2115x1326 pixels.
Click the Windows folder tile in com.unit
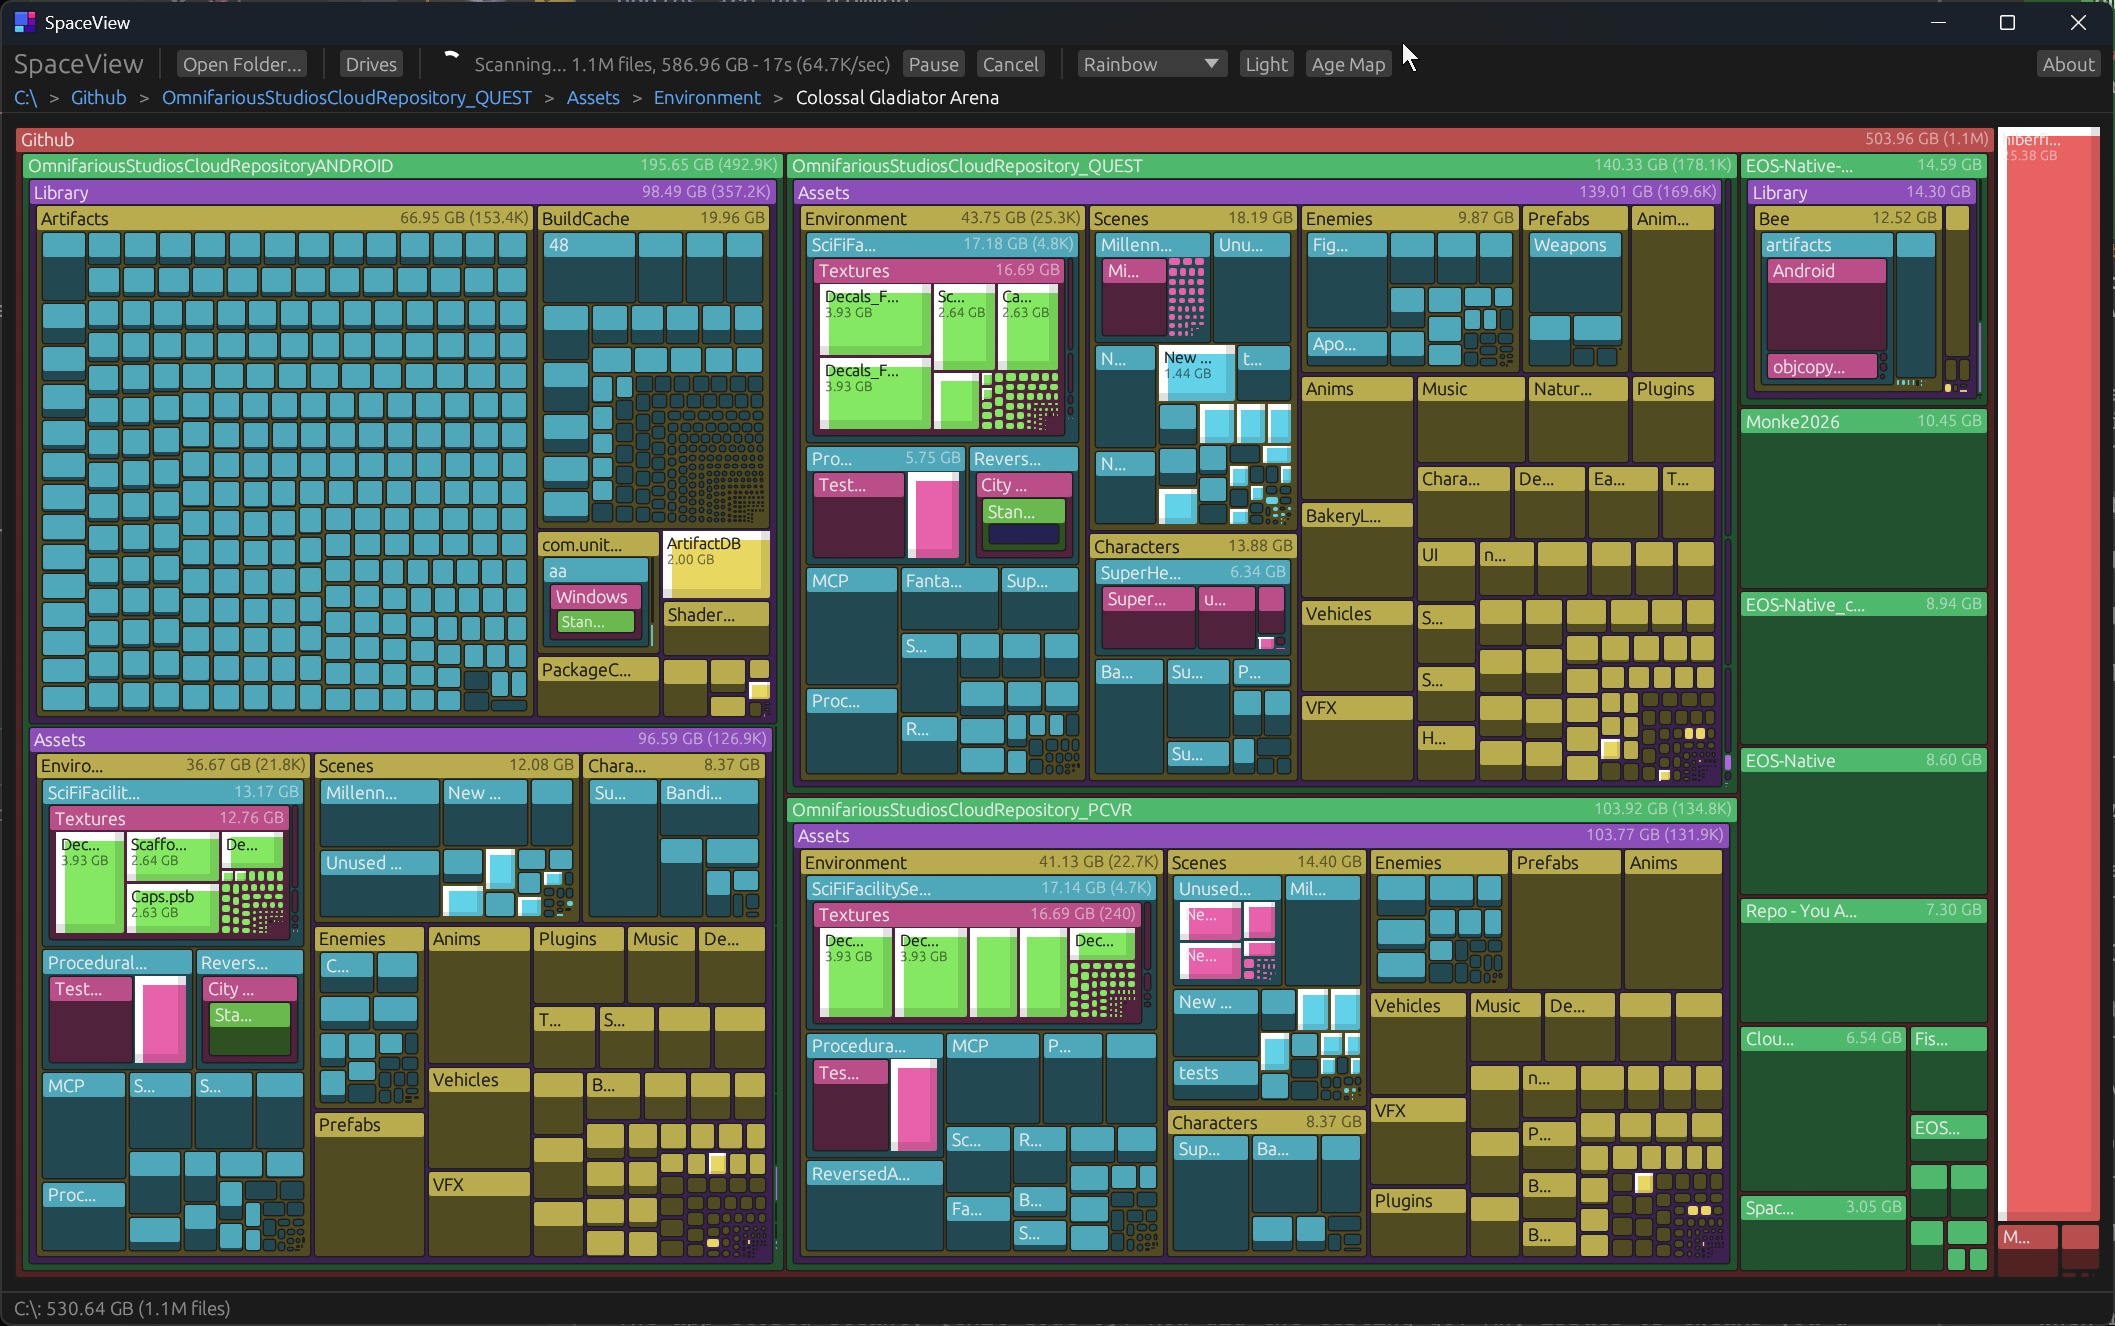tap(591, 597)
